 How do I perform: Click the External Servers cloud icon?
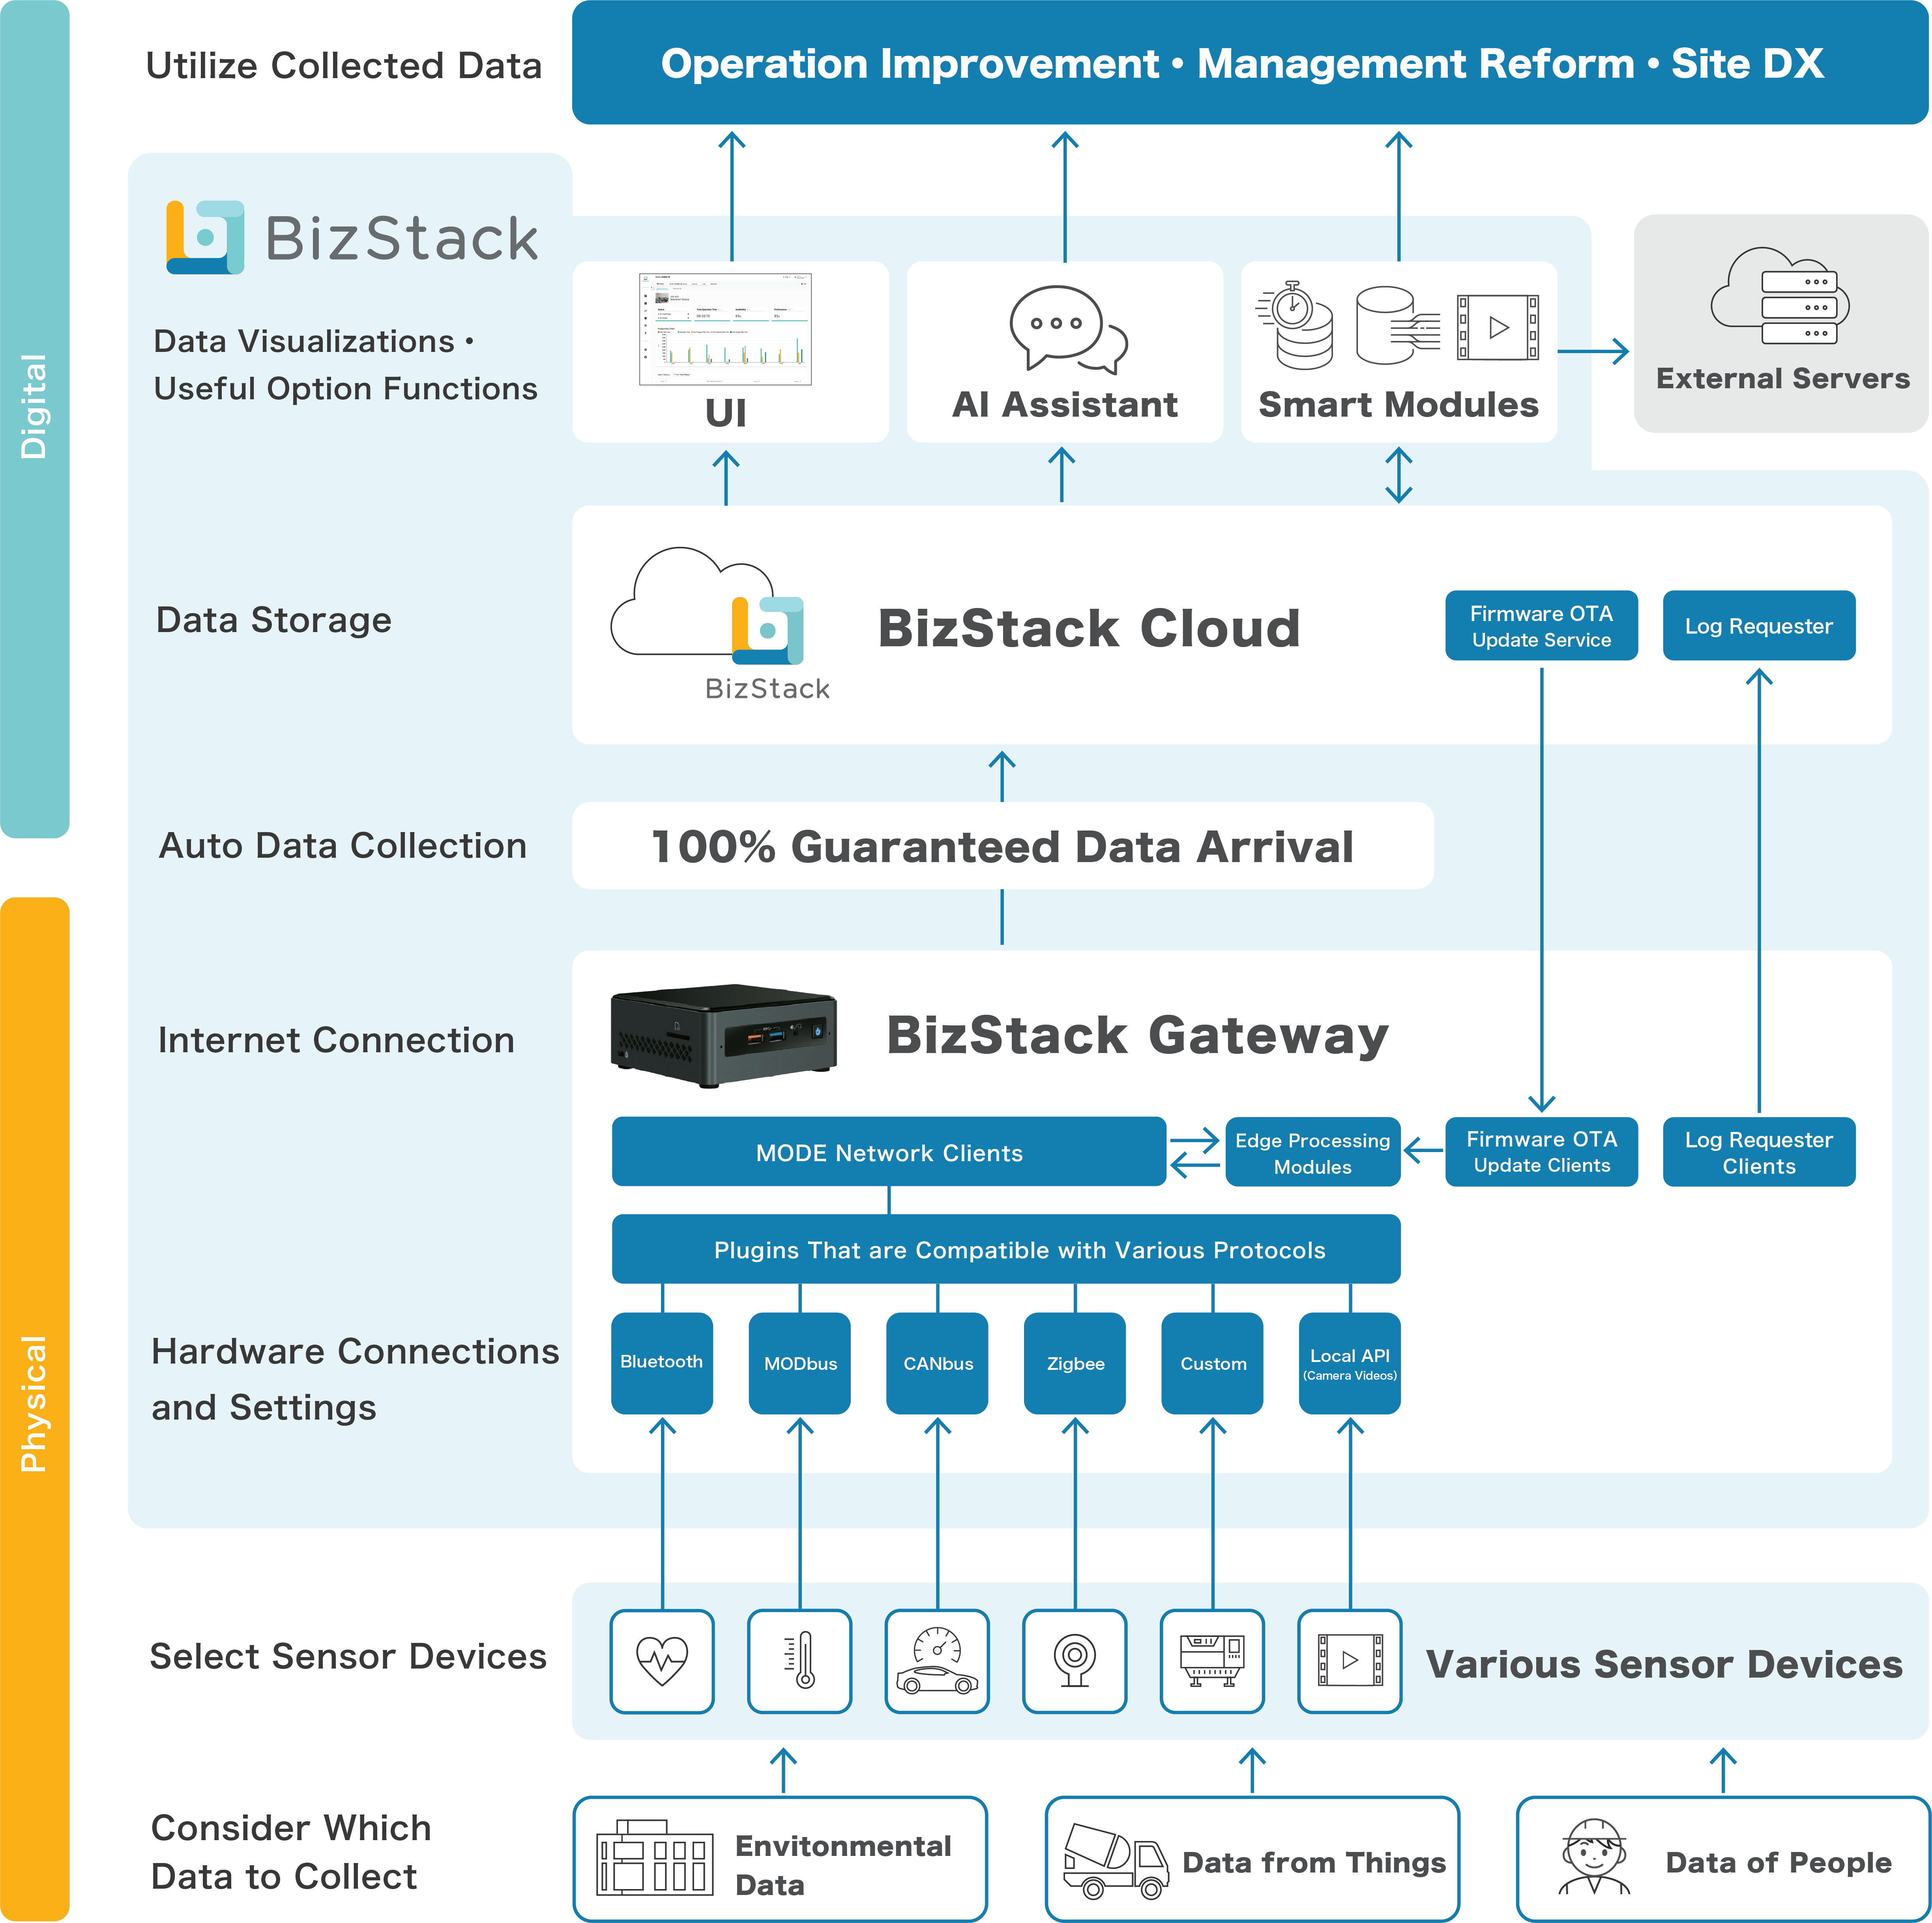click(x=1780, y=296)
